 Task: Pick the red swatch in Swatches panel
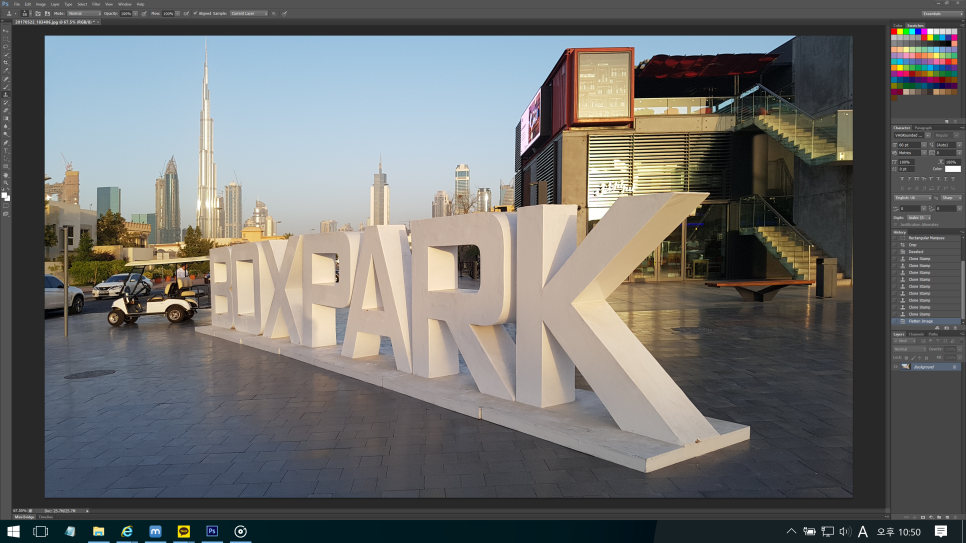pyautogui.click(x=894, y=32)
